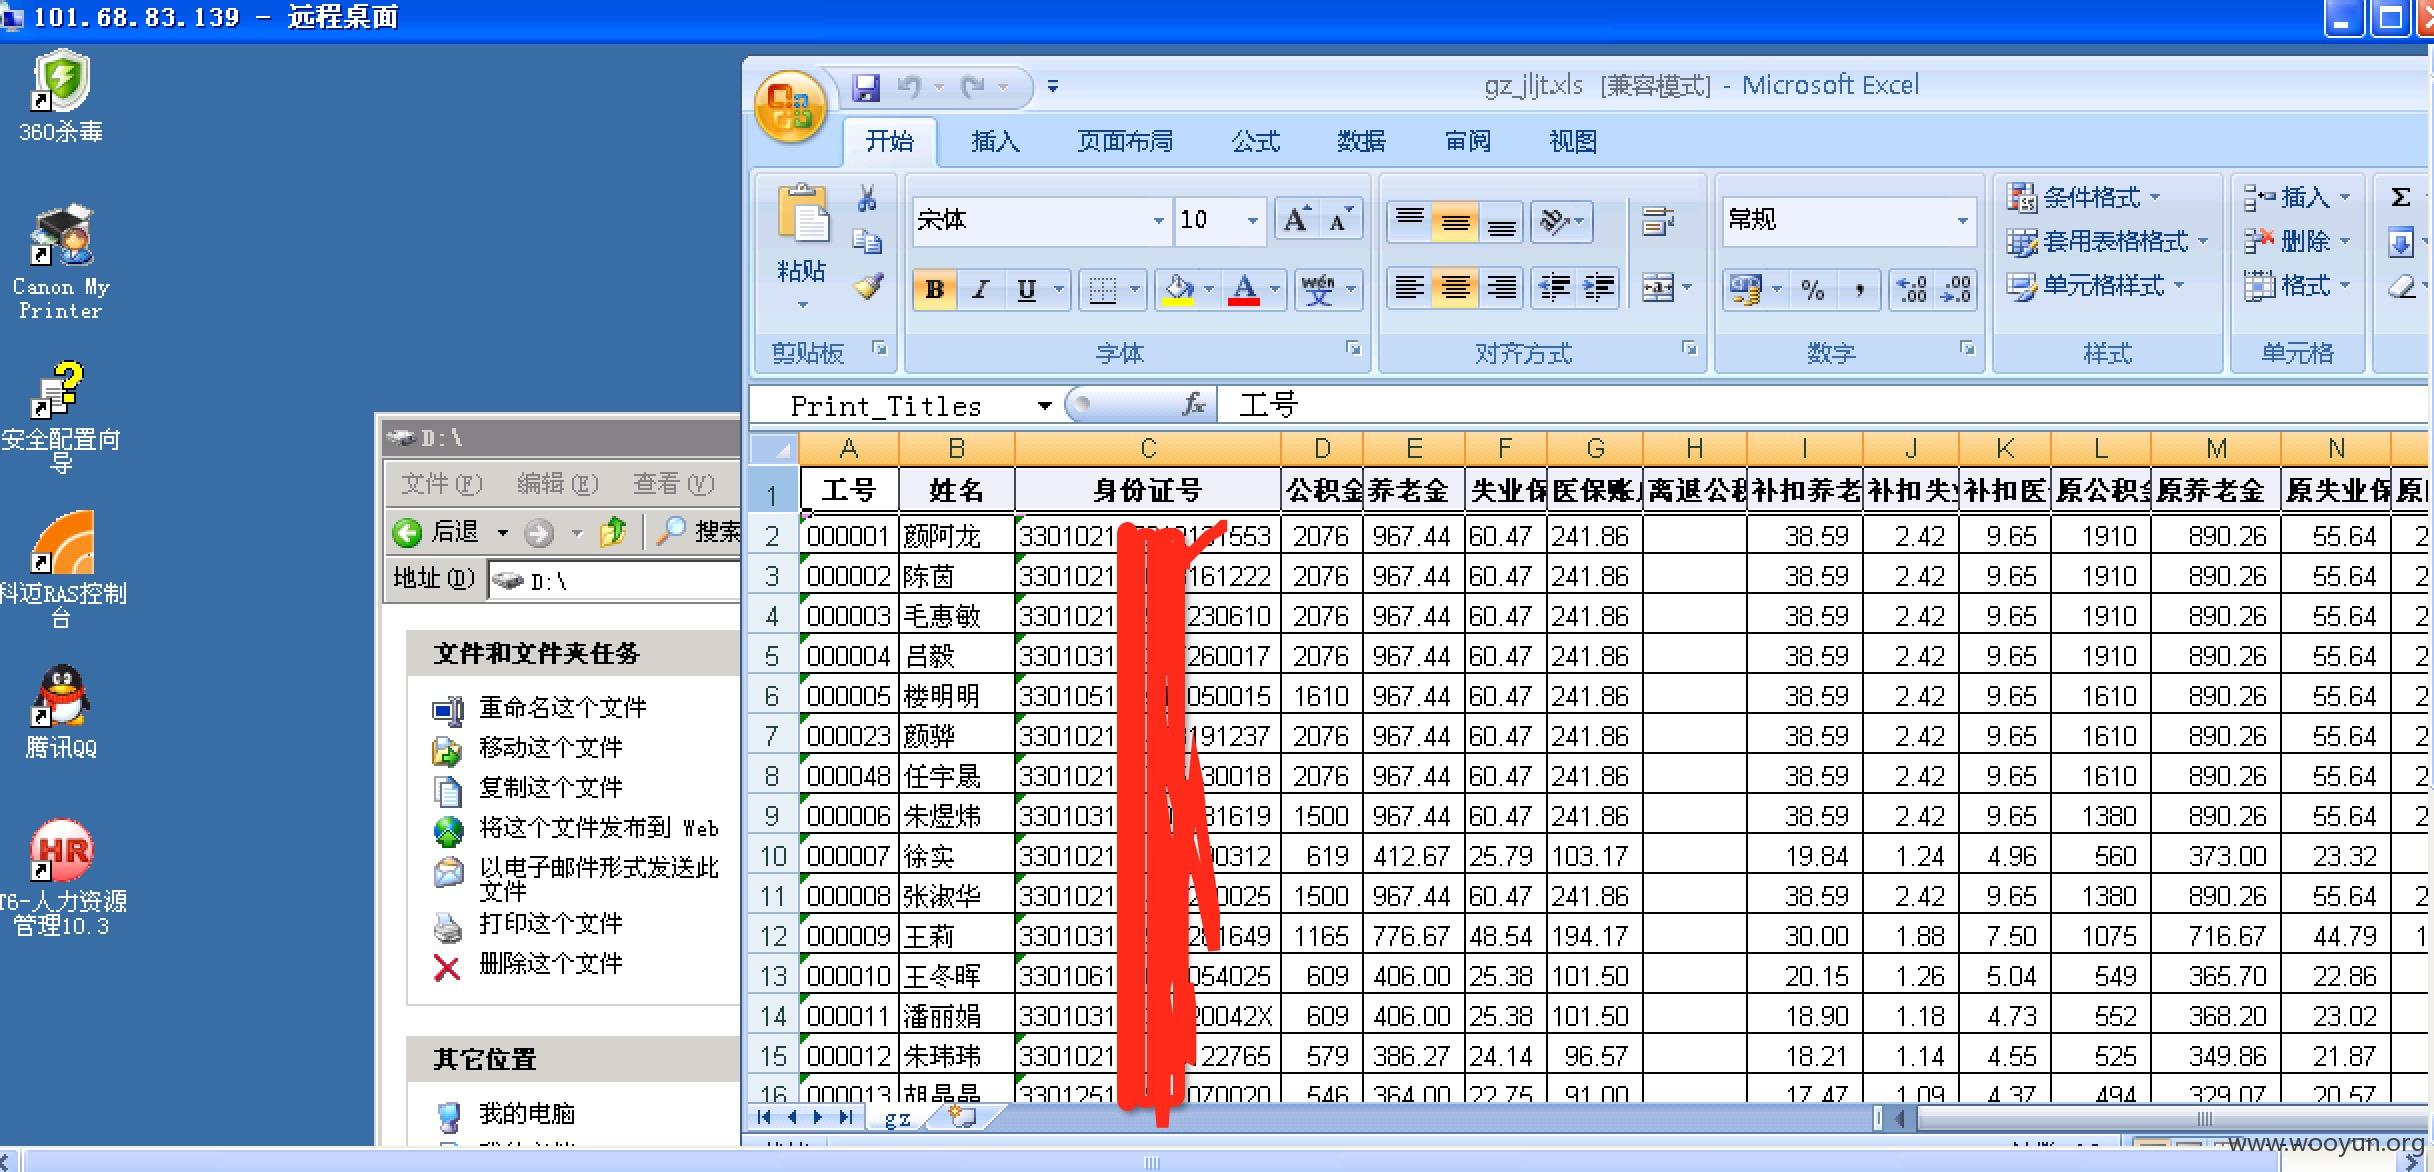Select the gz worksheet tab
Image resolution: width=2434 pixels, height=1172 pixels.
(898, 1118)
